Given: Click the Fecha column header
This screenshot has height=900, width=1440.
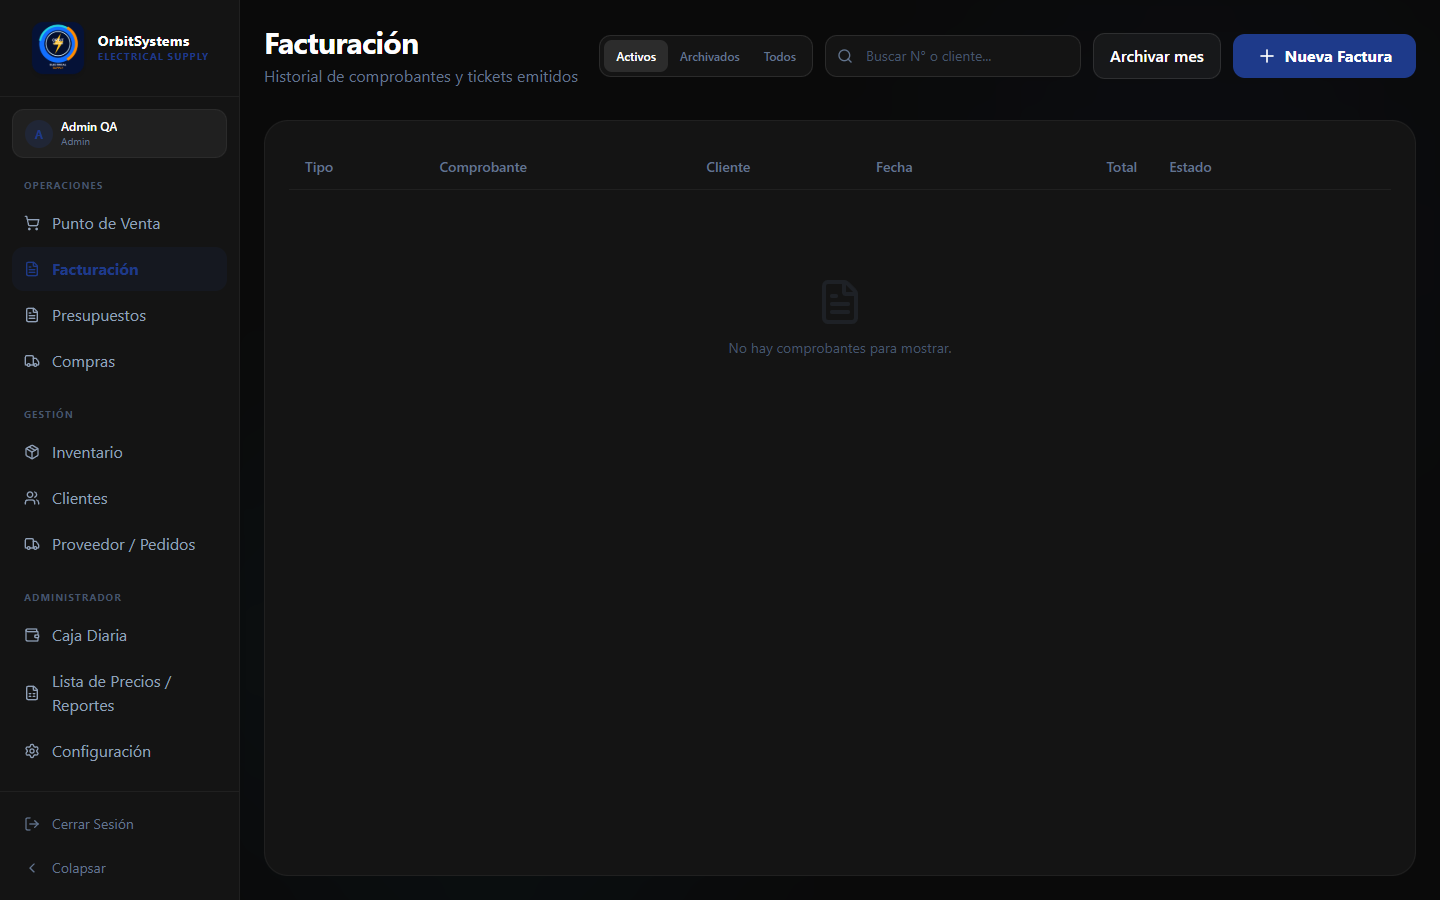Looking at the screenshot, I should click(x=894, y=168).
